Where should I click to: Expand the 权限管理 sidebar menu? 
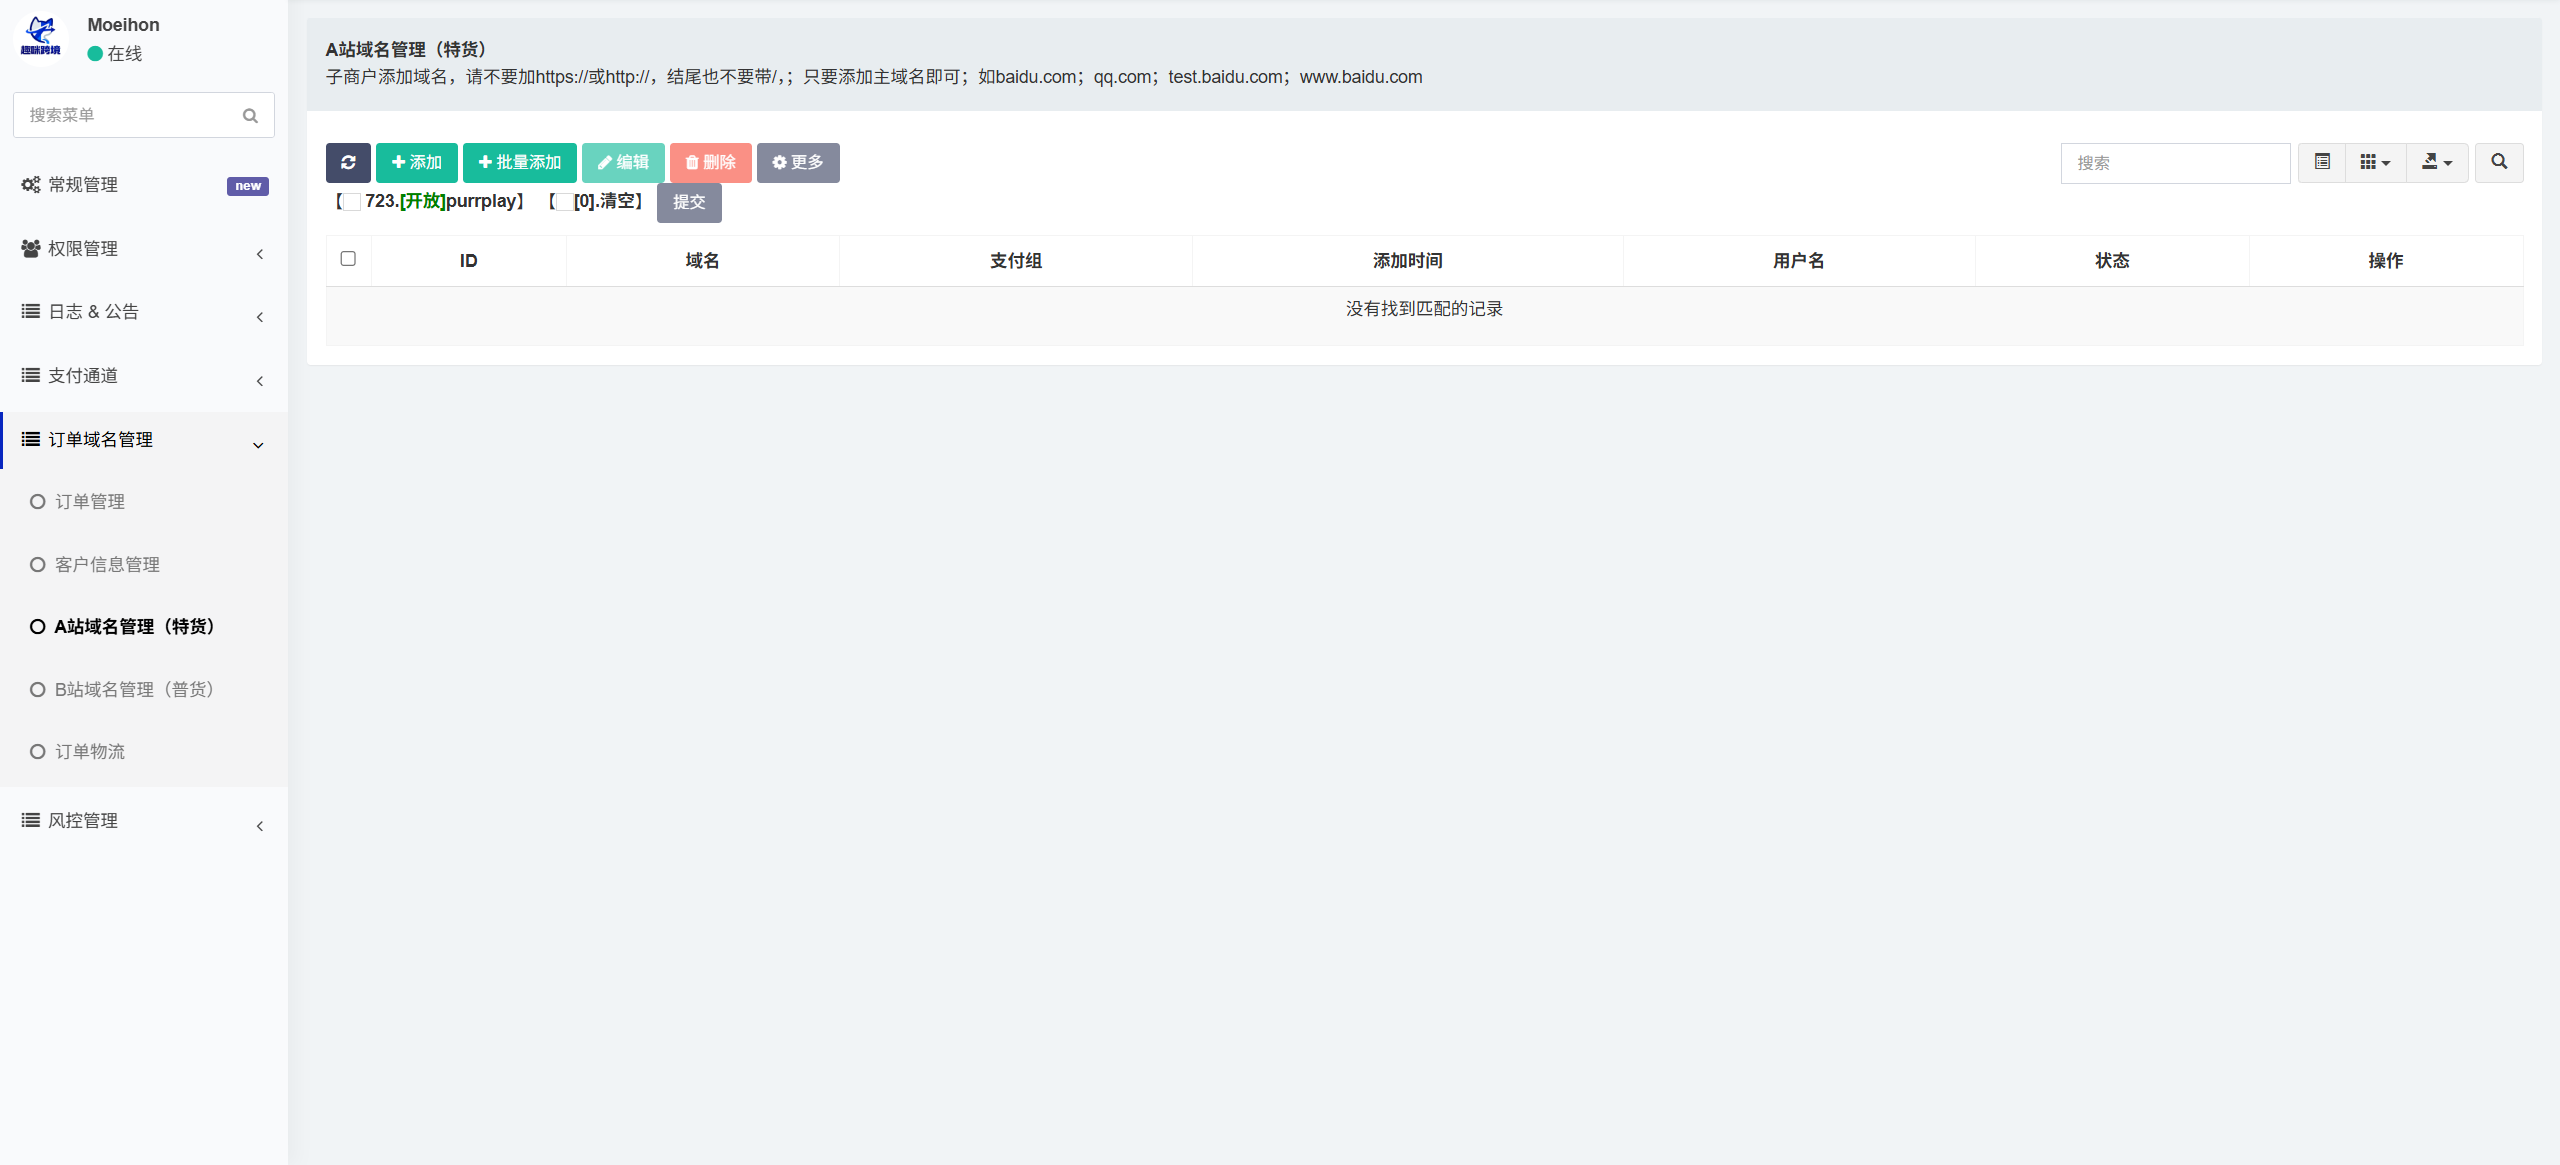(144, 249)
